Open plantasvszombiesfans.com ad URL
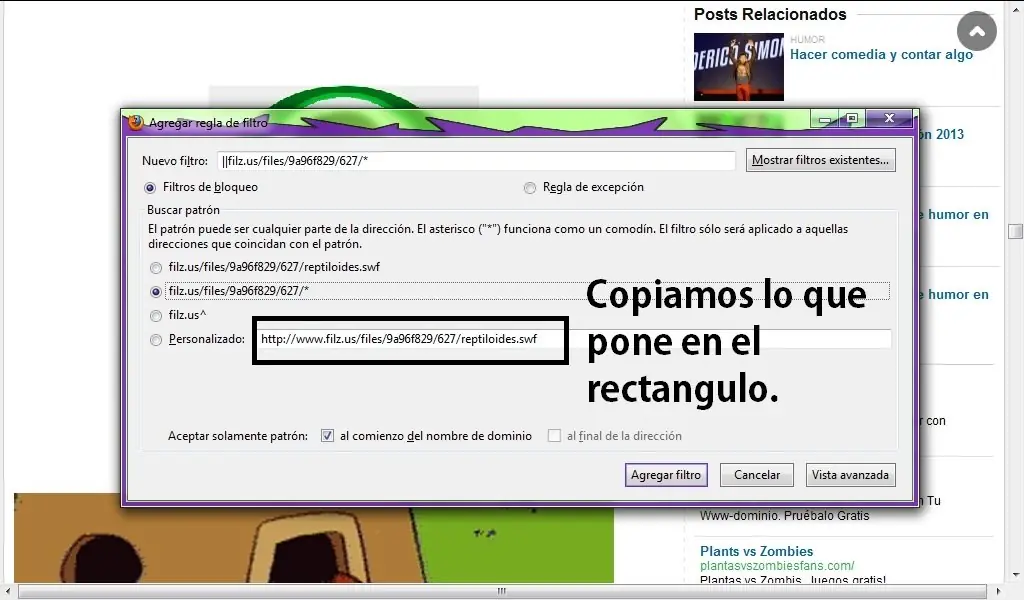The image size is (1024, 600). pyautogui.click(x=776, y=565)
